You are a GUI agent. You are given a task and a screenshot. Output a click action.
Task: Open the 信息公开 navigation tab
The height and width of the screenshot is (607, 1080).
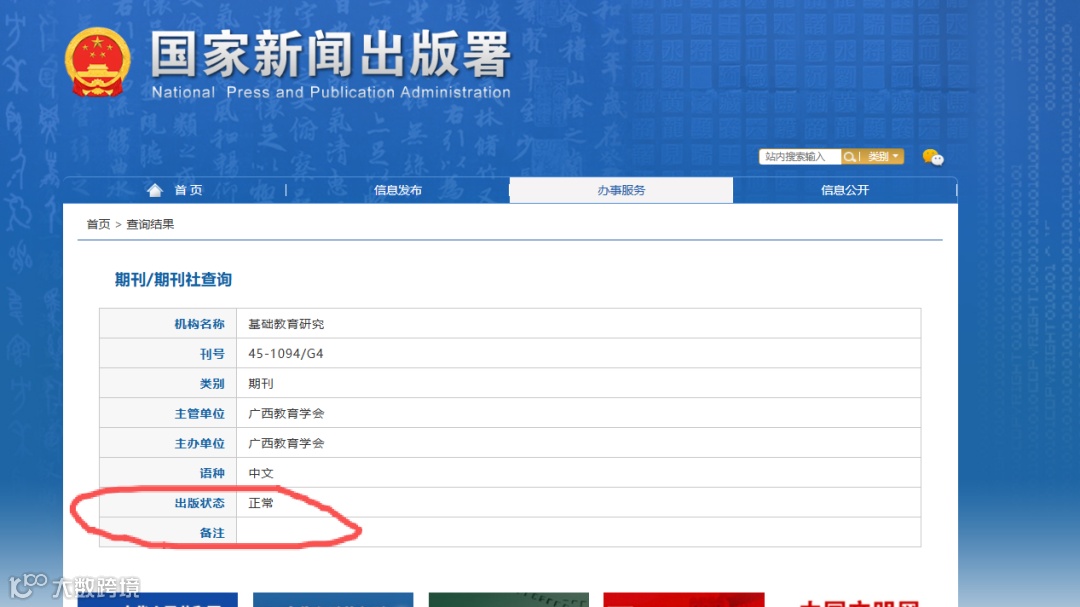844,190
